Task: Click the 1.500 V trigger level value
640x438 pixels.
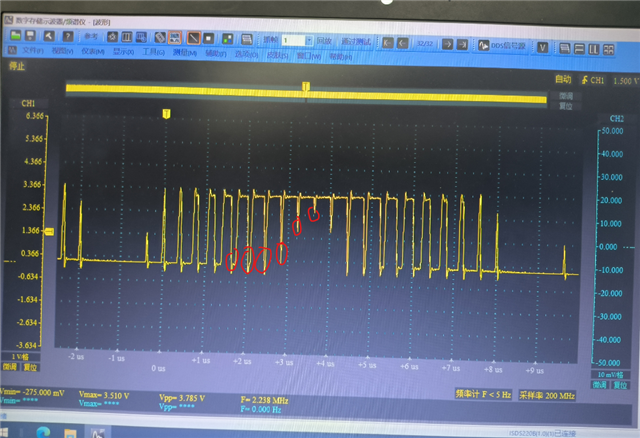Action: pyautogui.click(x=625, y=81)
